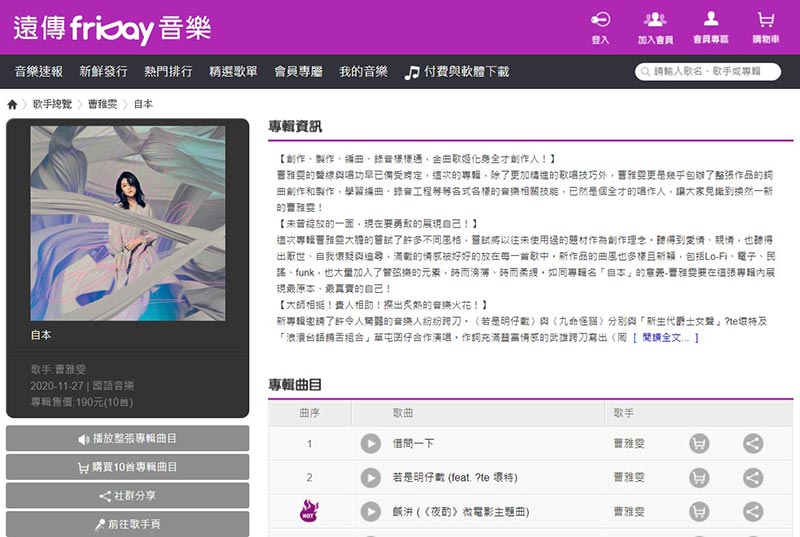Click 購買10首專輯曲目 button
The image size is (800, 537).
128,467
